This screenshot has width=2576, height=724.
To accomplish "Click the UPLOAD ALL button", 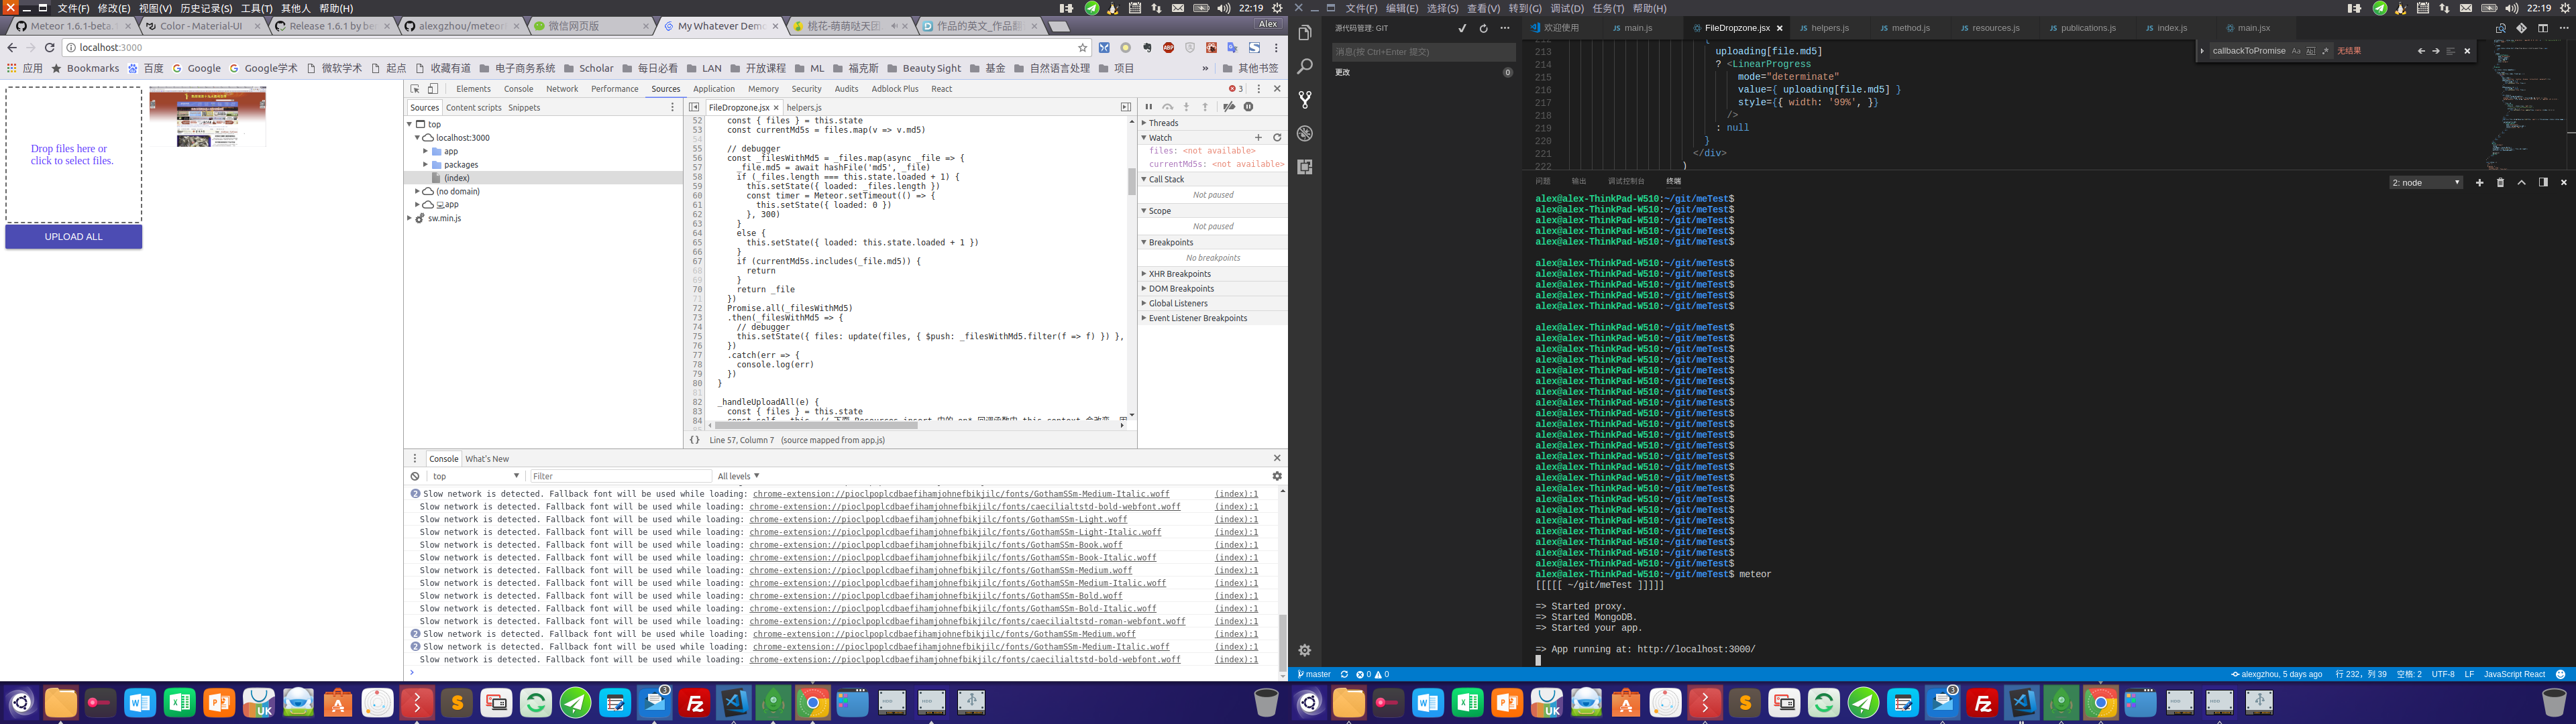I will click(73, 237).
